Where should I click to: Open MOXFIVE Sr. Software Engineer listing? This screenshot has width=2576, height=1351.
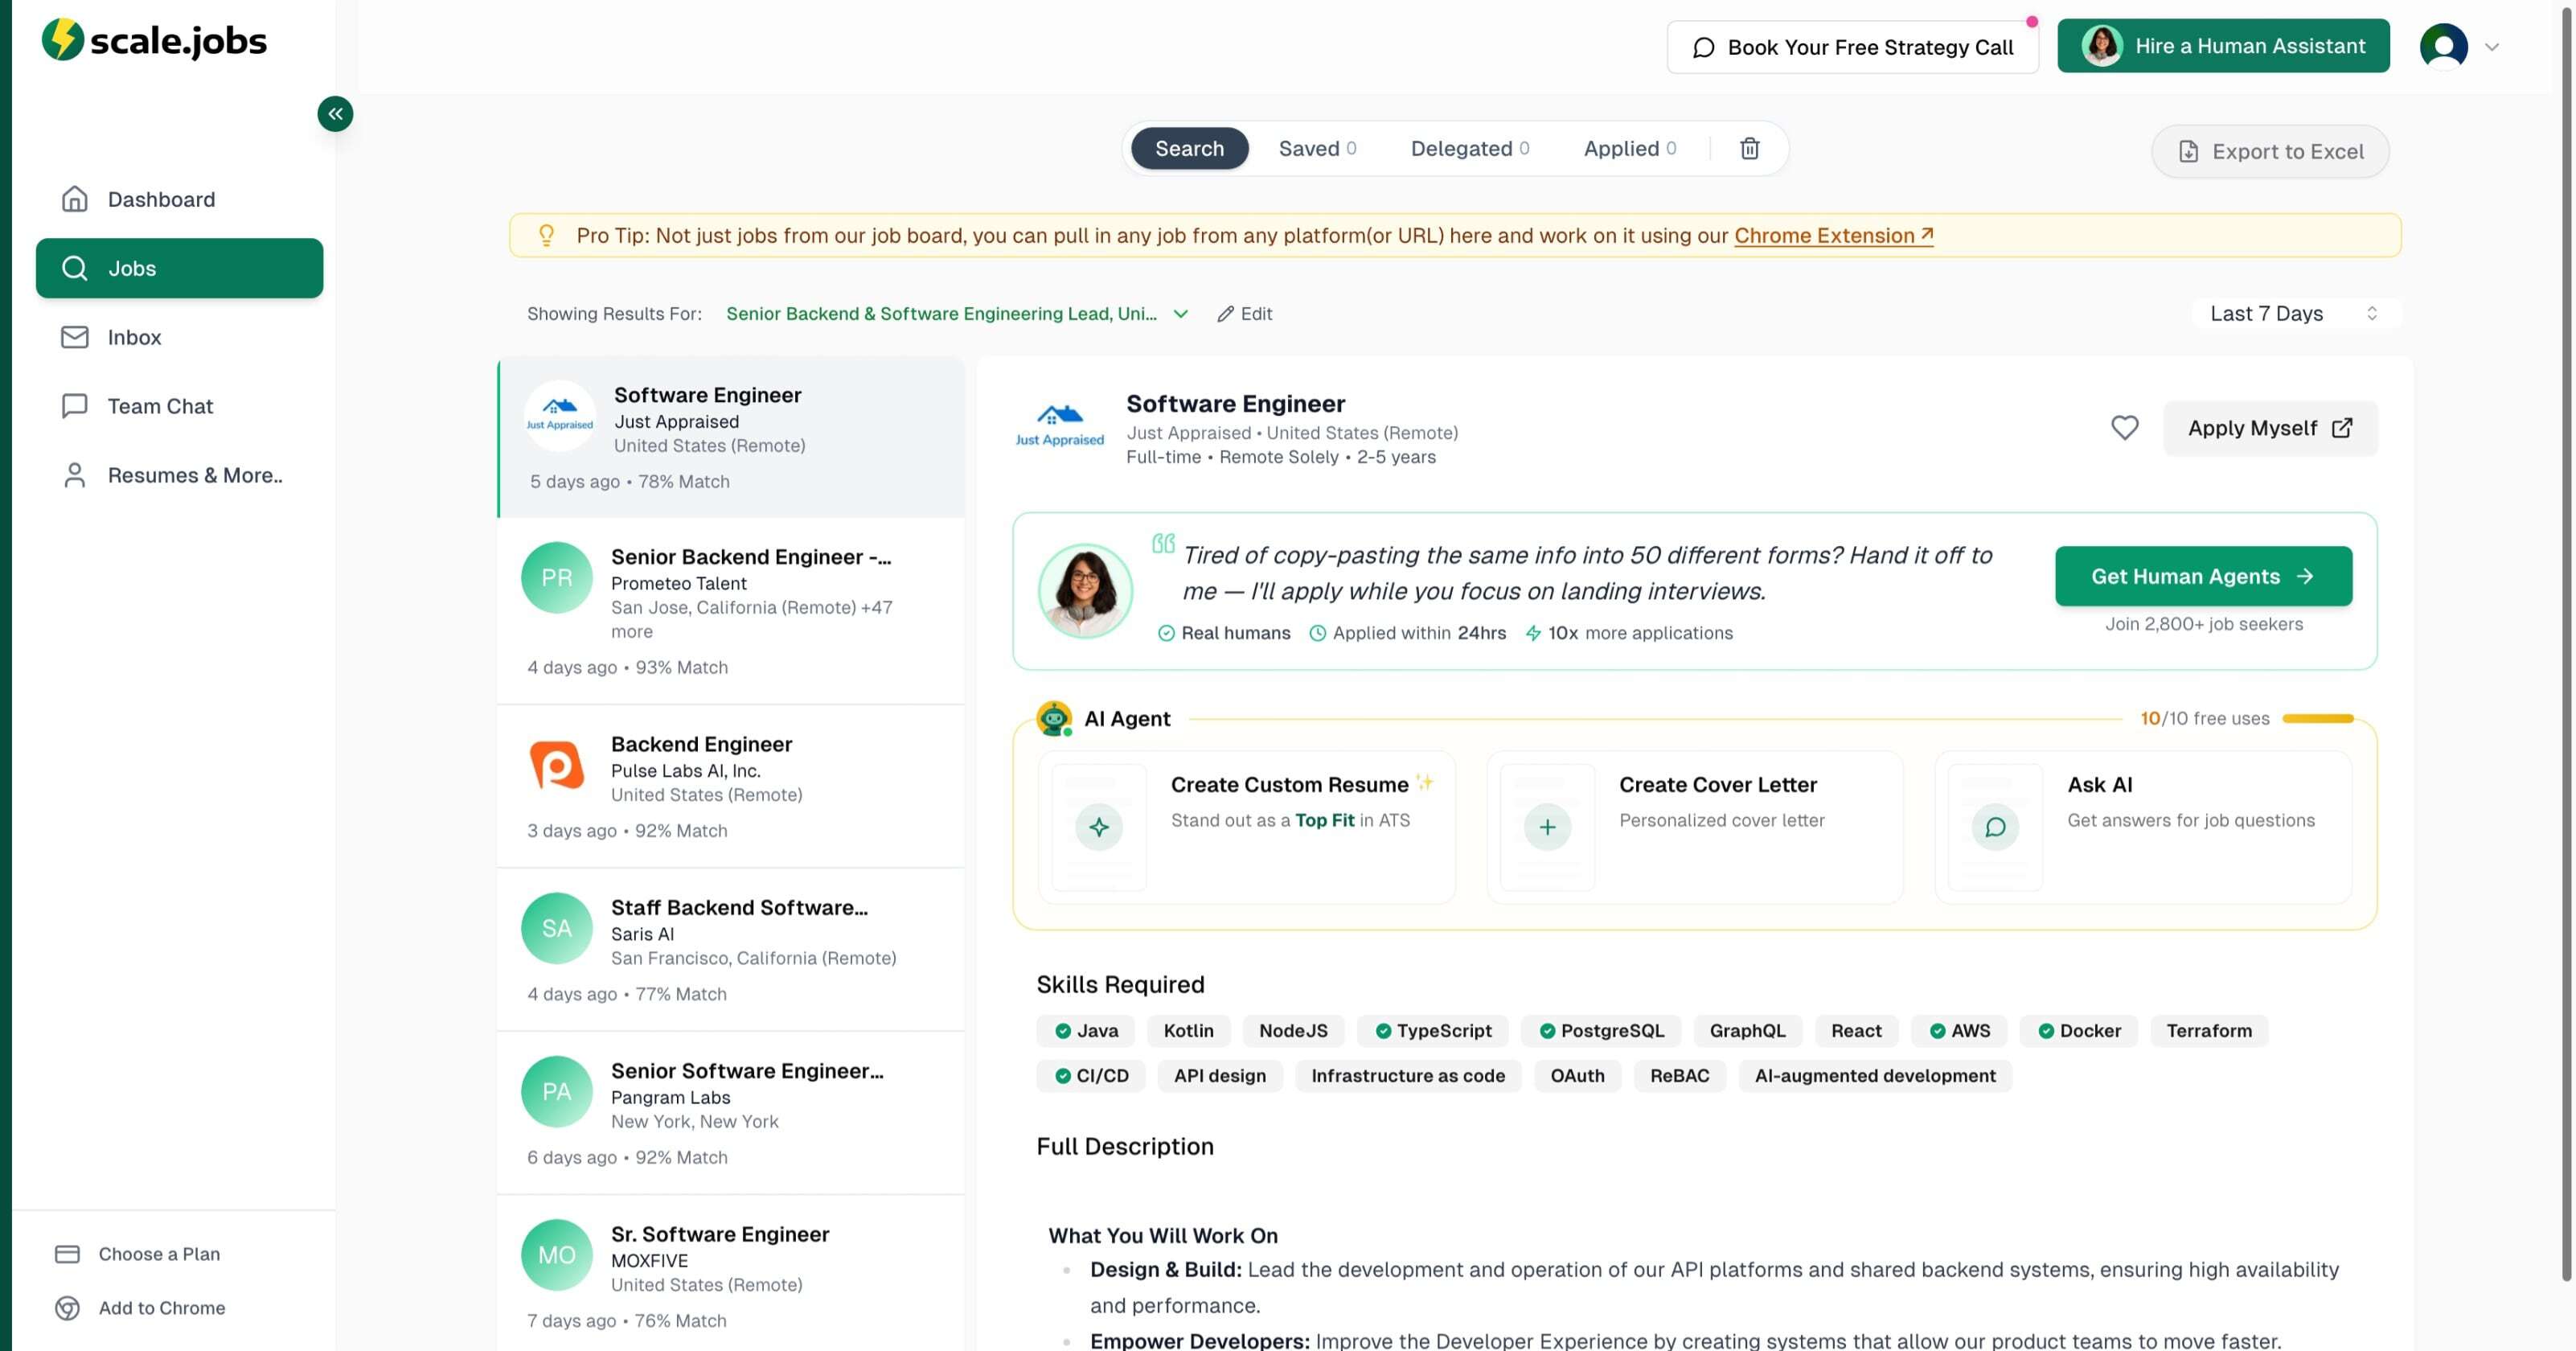tap(731, 1274)
